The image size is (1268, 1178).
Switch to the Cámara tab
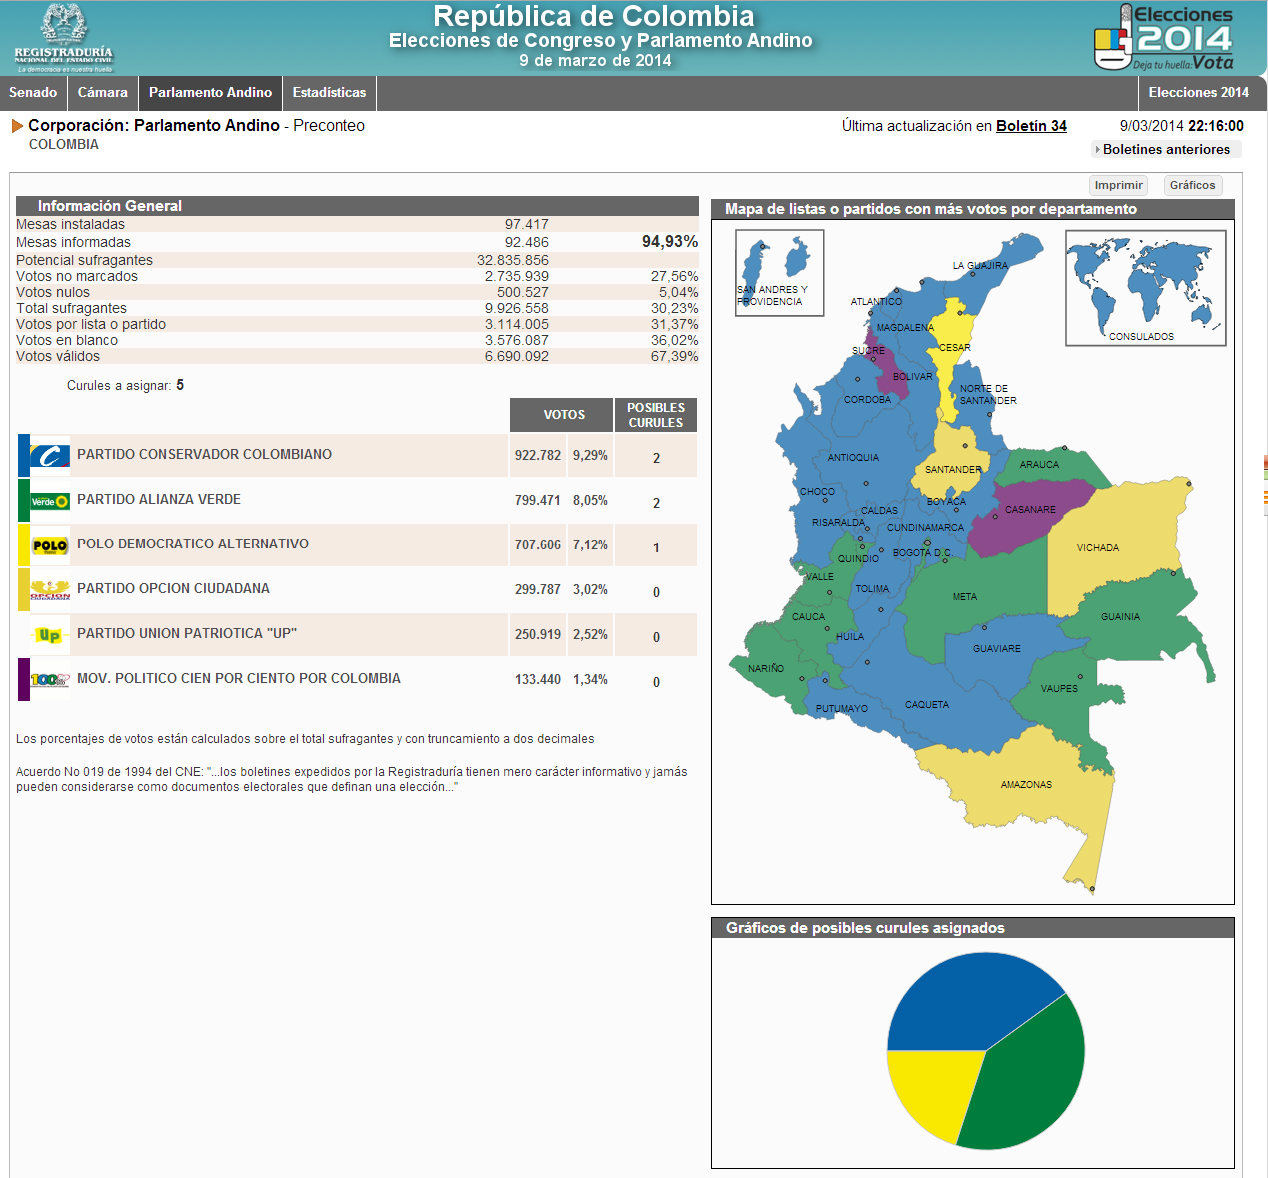click(103, 93)
